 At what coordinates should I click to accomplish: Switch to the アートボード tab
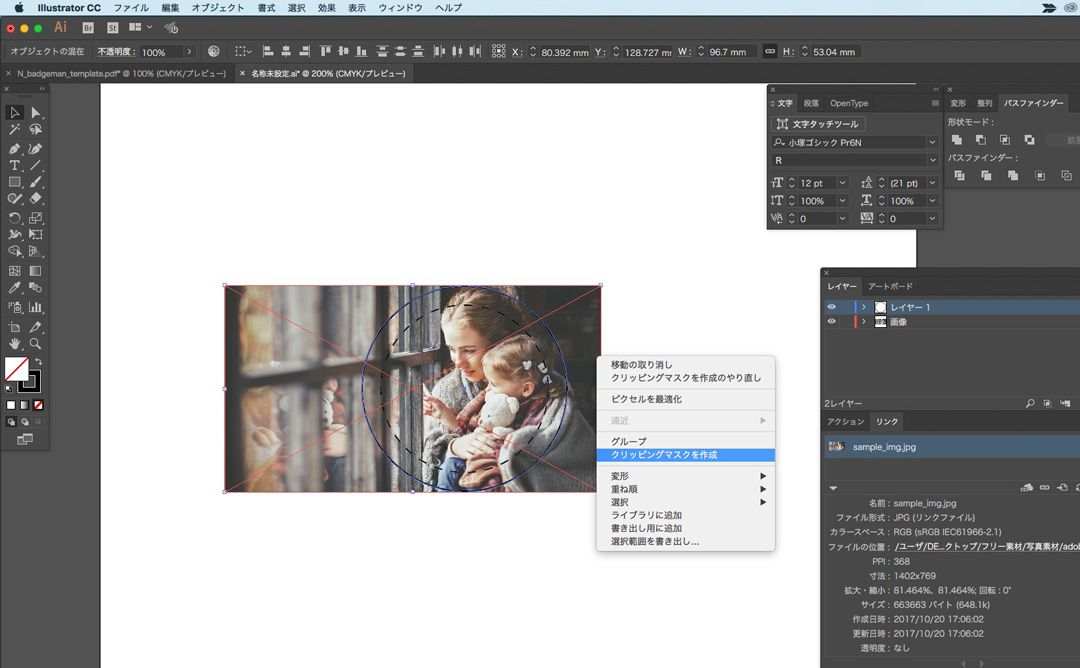[889, 286]
